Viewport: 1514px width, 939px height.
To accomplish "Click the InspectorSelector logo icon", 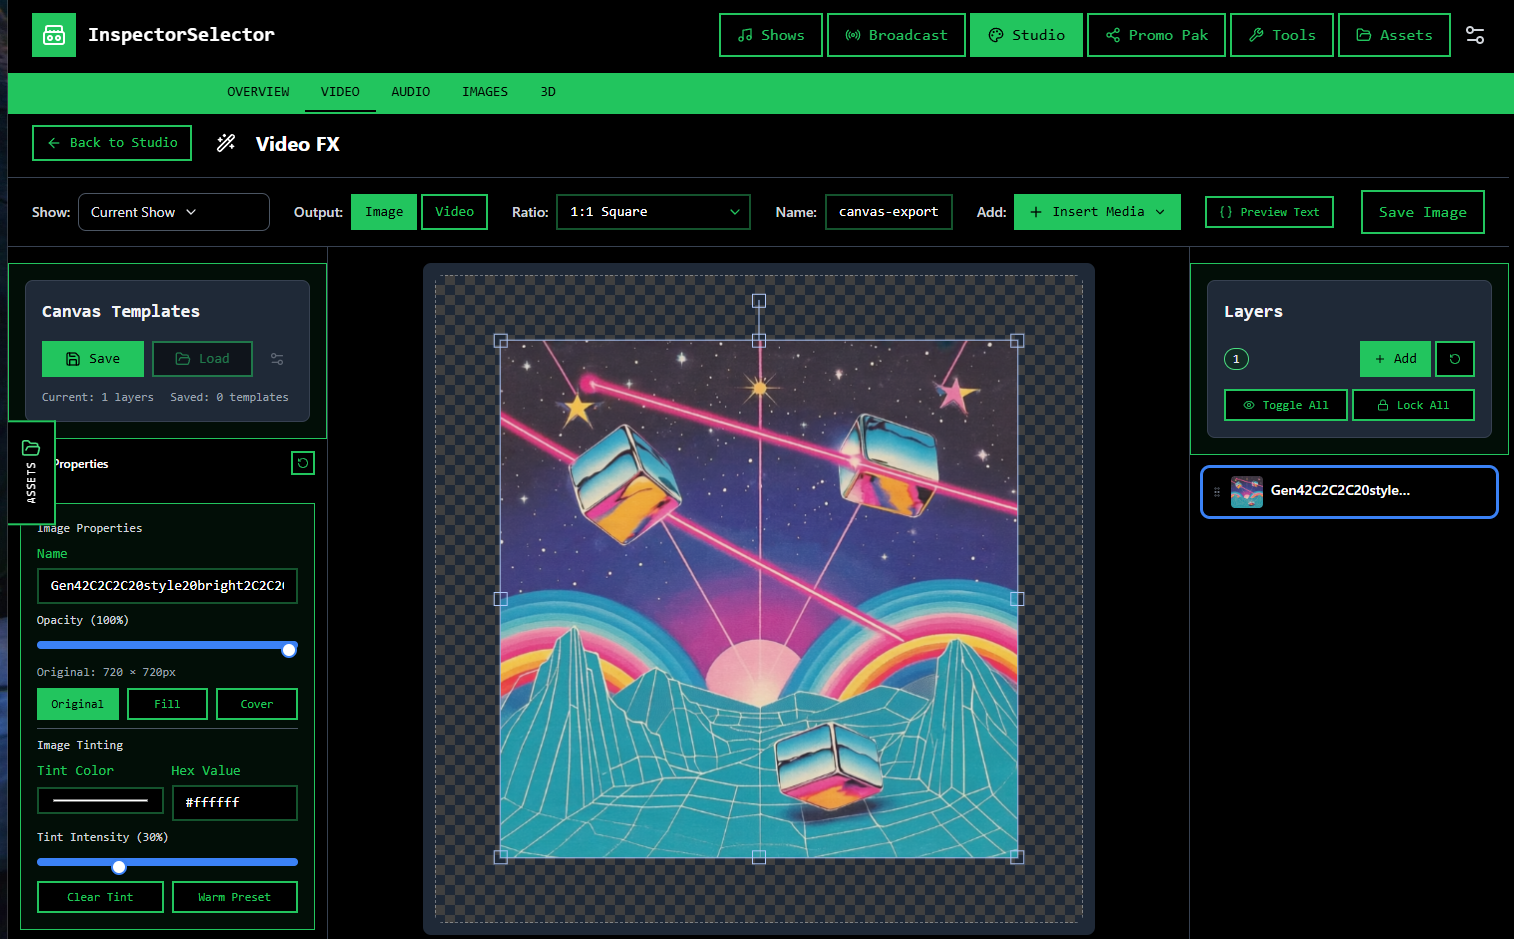I will tap(54, 35).
